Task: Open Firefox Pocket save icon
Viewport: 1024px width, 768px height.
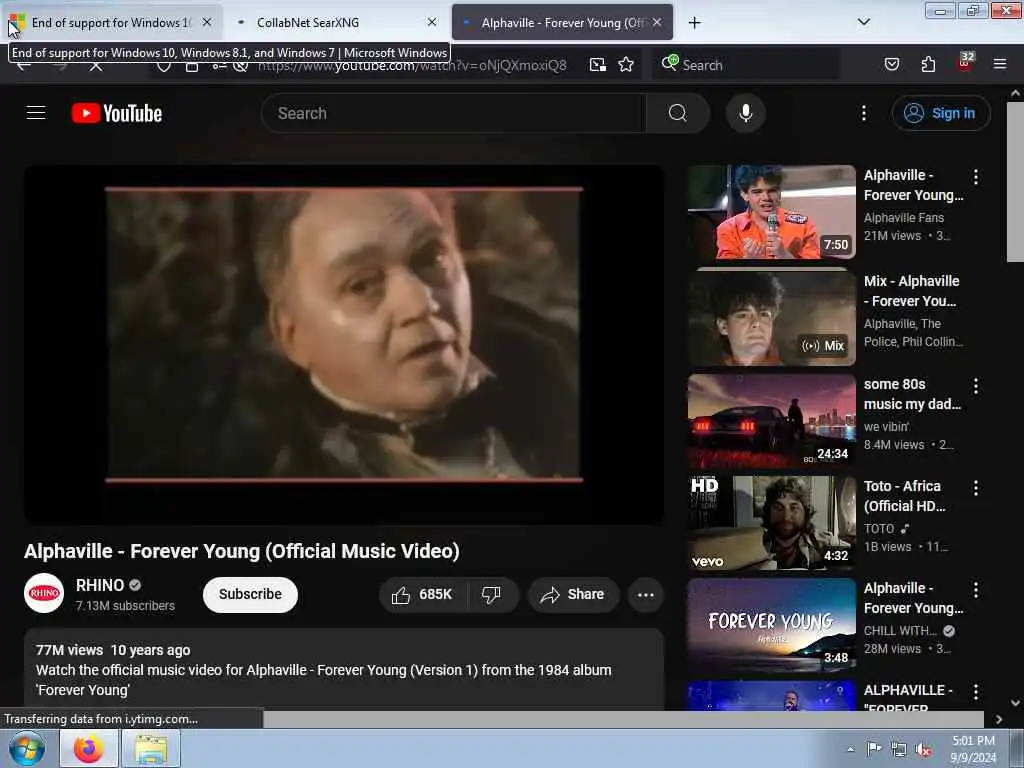Action: tap(891, 64)
